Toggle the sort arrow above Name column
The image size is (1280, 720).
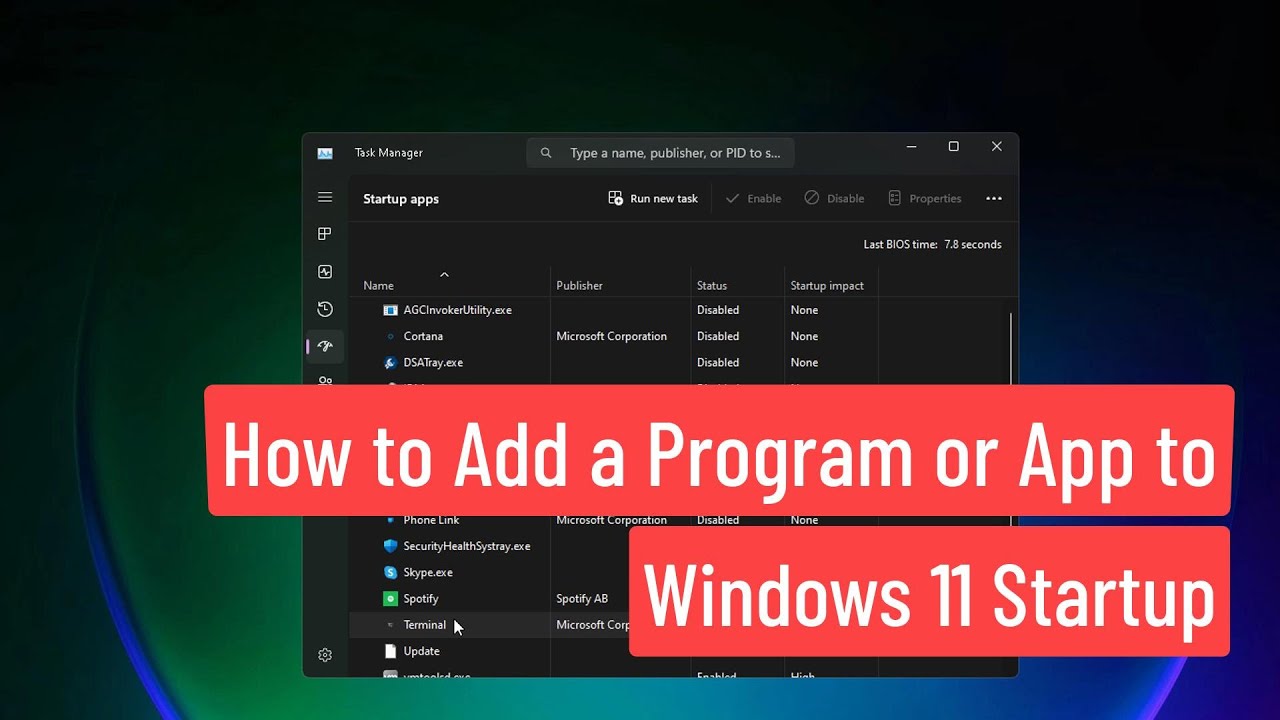(x=444, y=274)
